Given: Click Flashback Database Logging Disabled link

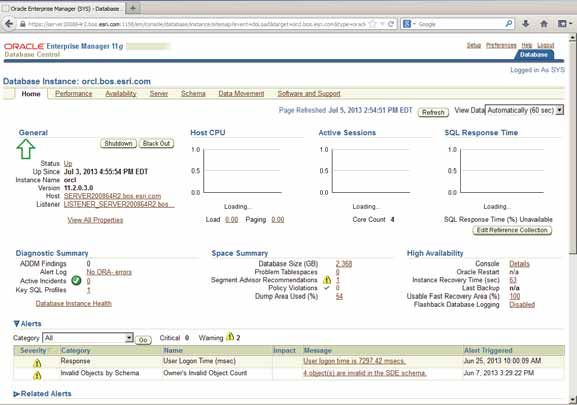Looking at the screenshot, I should click(x=522, y=305).
